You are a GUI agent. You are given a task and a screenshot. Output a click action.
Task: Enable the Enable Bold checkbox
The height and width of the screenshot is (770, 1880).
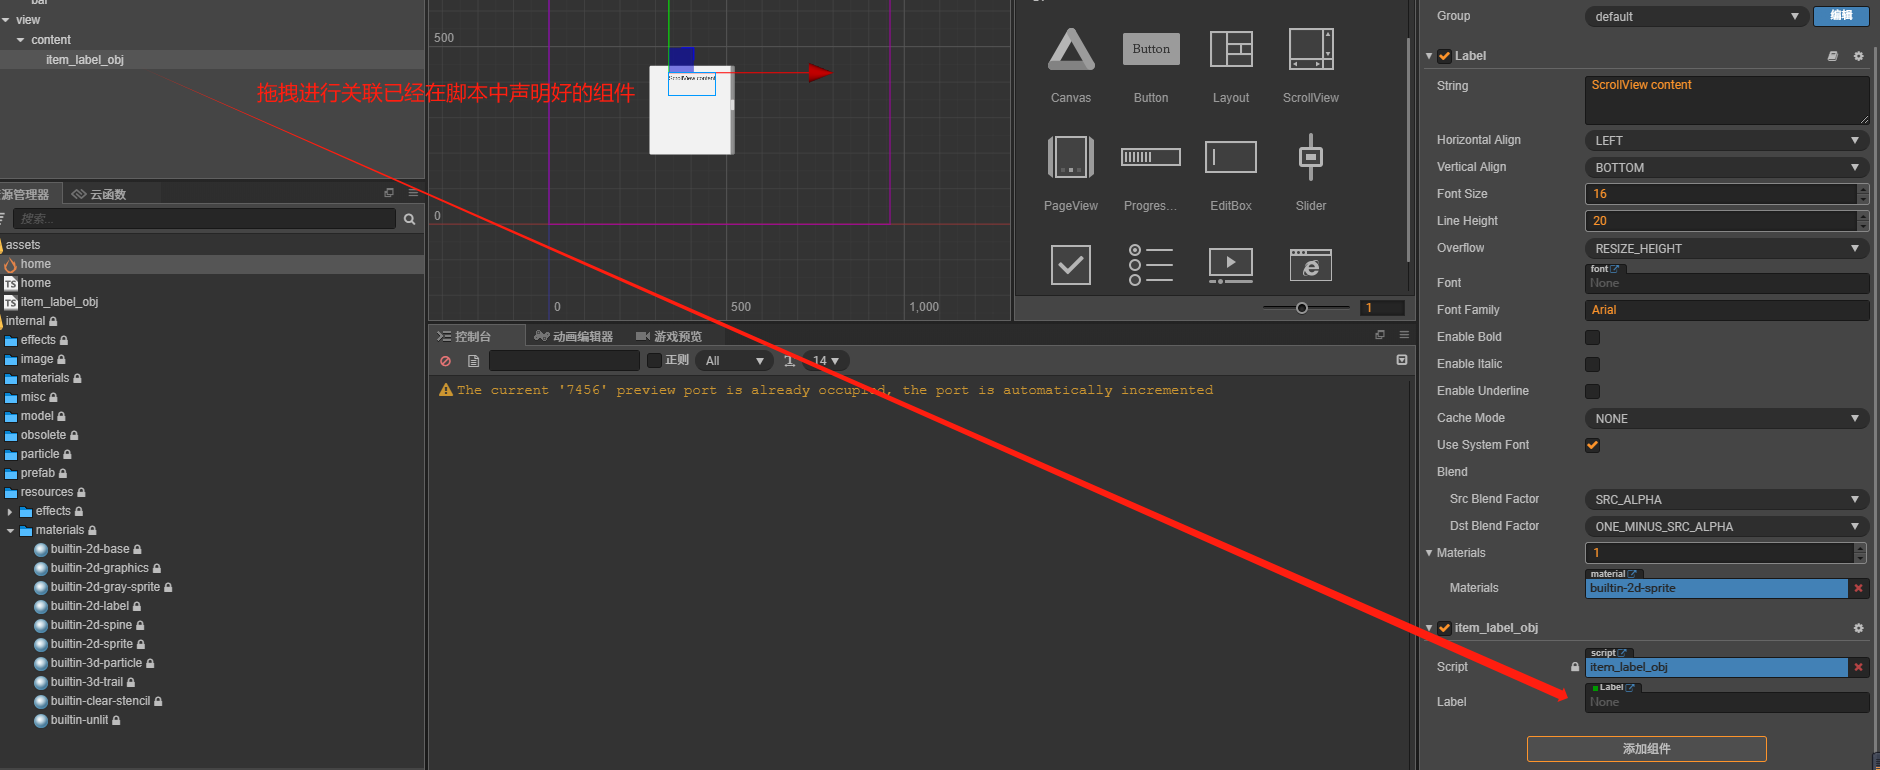1592,337
